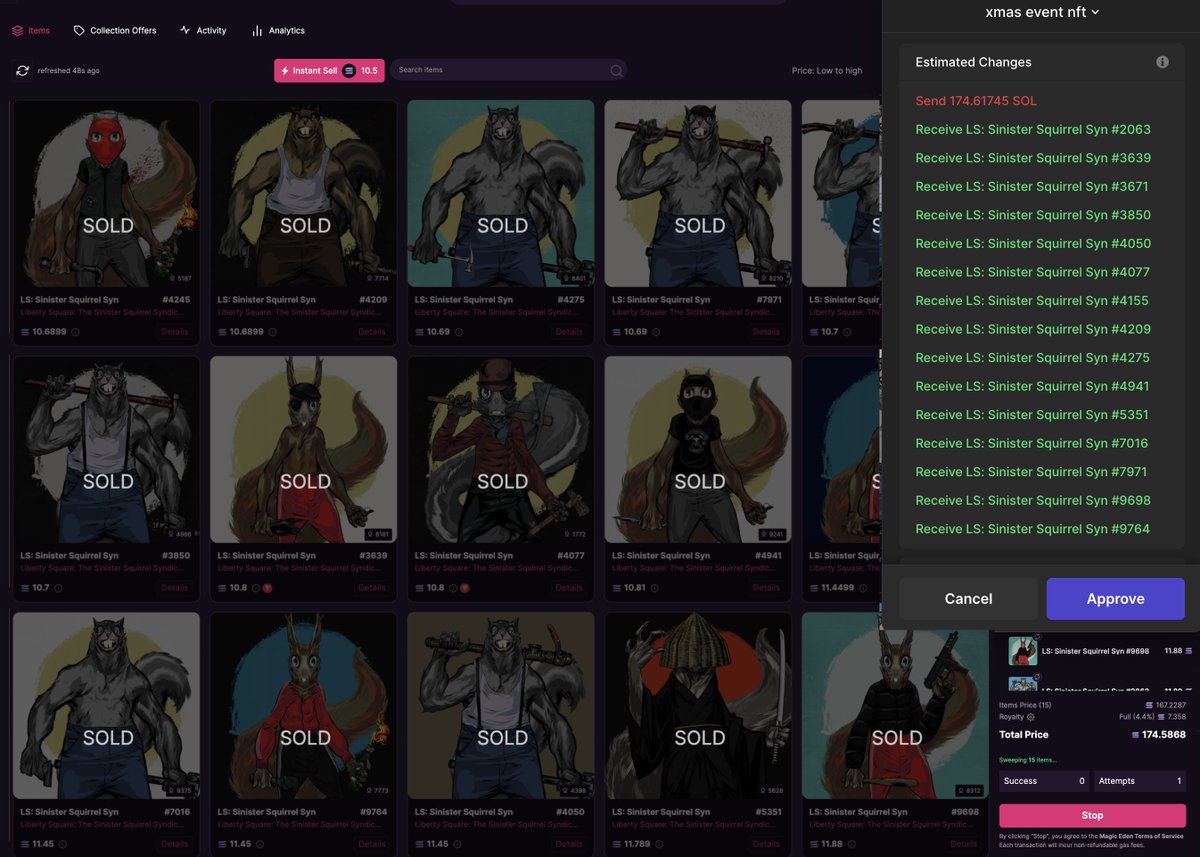This screenshot has width=1200, height=857.
Task: Click the Attempts counter box
Action: click(1140, 781)
